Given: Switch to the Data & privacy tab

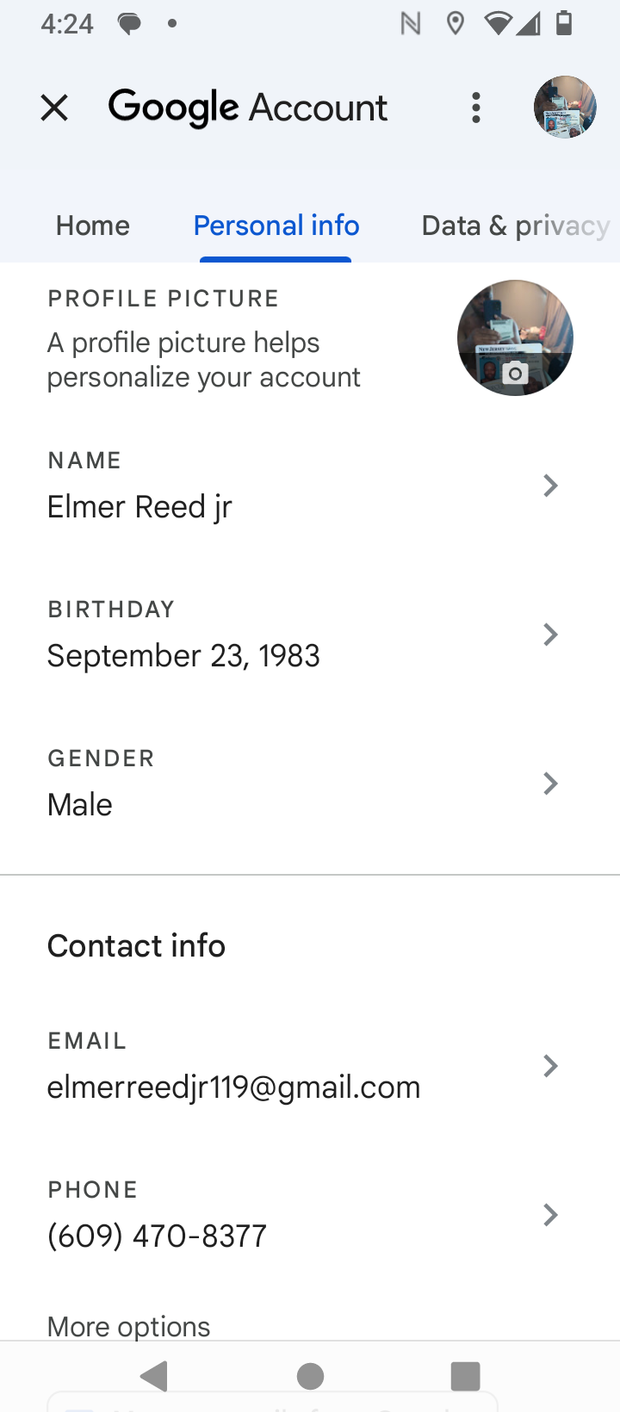Looking at the screenshot, I should point(515,226).
